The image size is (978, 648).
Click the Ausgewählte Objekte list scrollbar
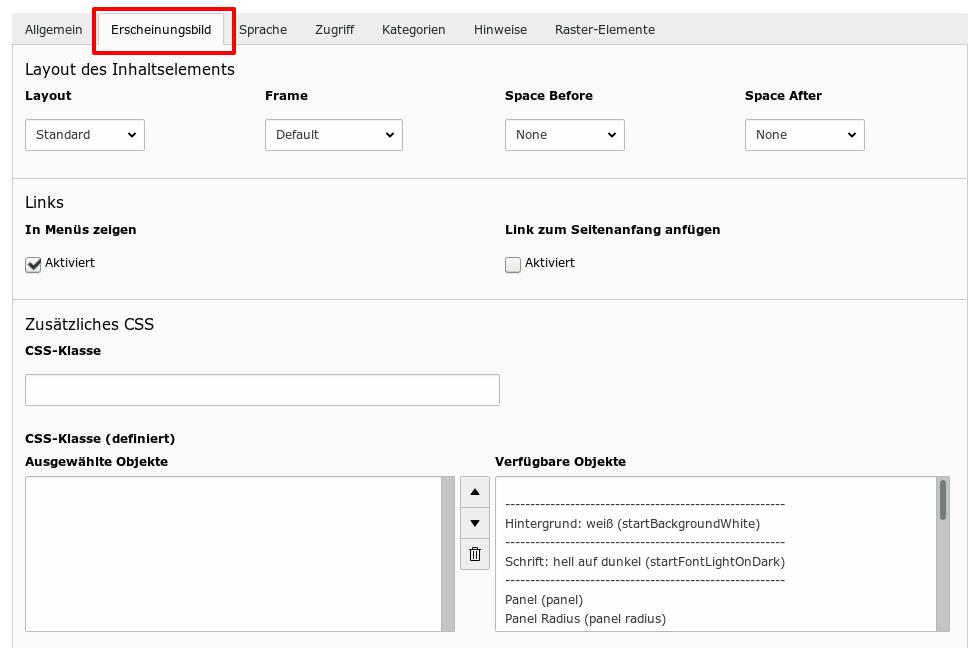(448, 554)
